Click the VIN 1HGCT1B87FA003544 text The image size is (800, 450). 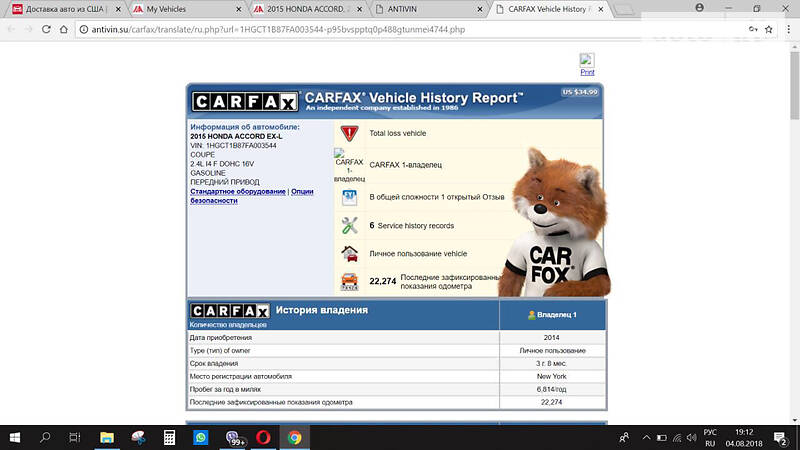click(x=234, y=145)
